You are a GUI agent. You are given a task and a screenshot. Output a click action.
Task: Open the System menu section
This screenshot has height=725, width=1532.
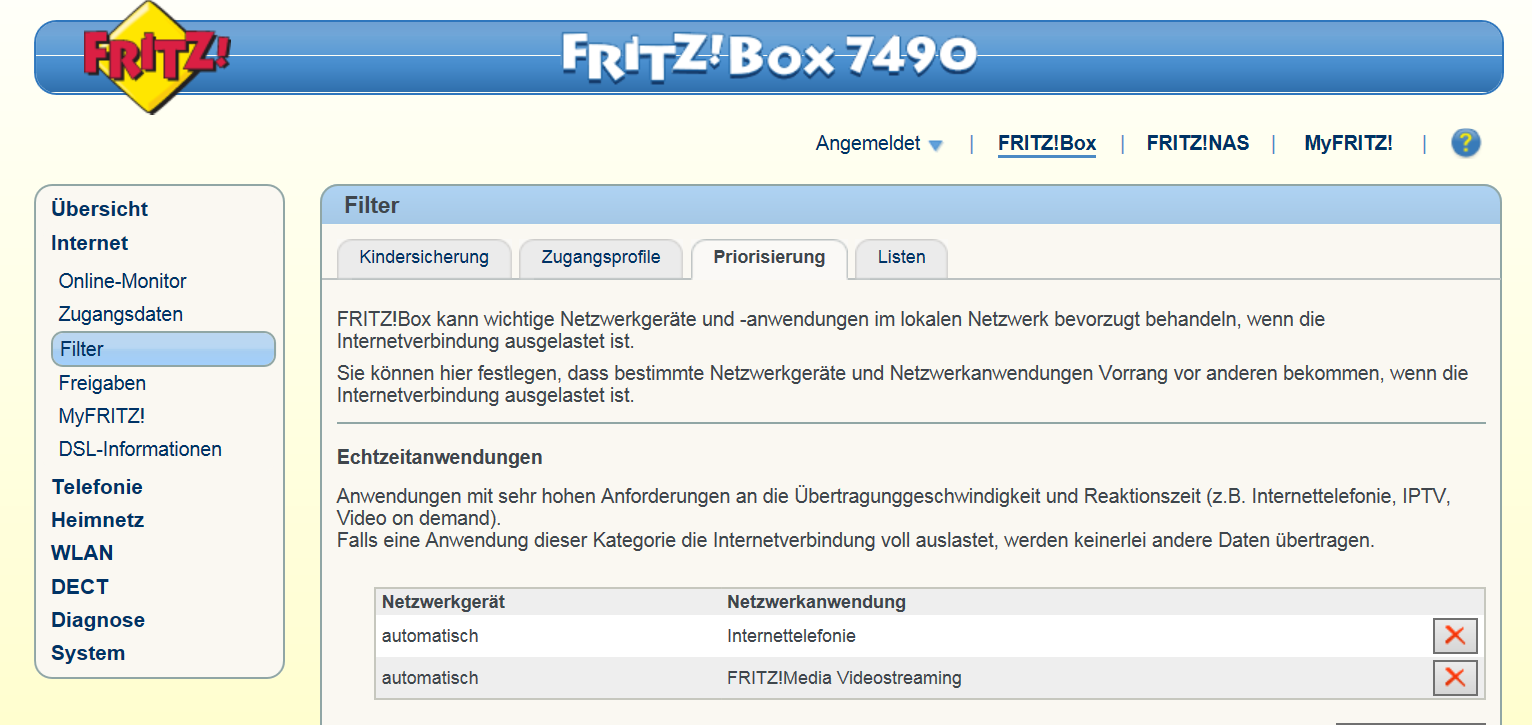[x=88, y=653]
